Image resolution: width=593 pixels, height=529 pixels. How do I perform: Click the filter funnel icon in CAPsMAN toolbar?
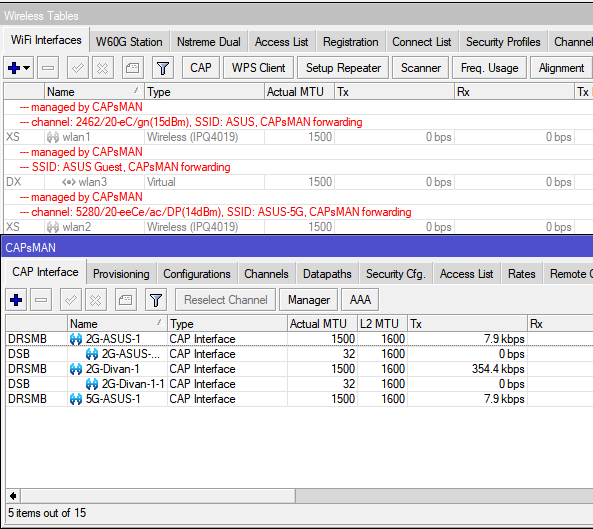(156, 300)
